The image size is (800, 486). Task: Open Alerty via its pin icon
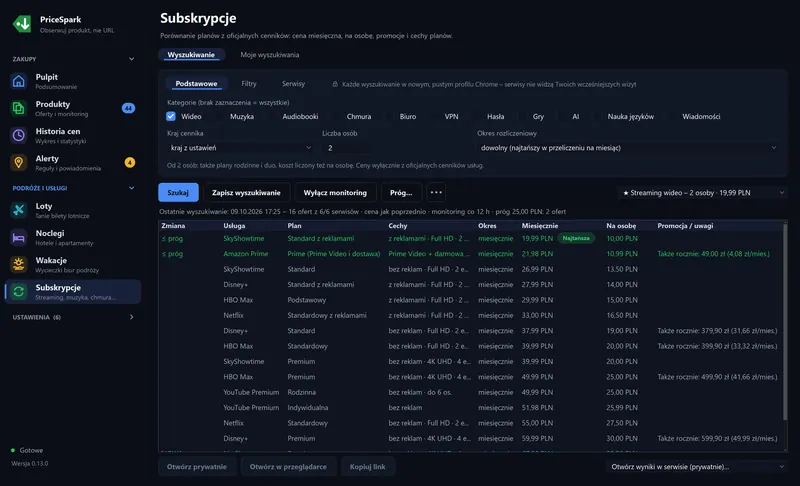pos(19,162)
